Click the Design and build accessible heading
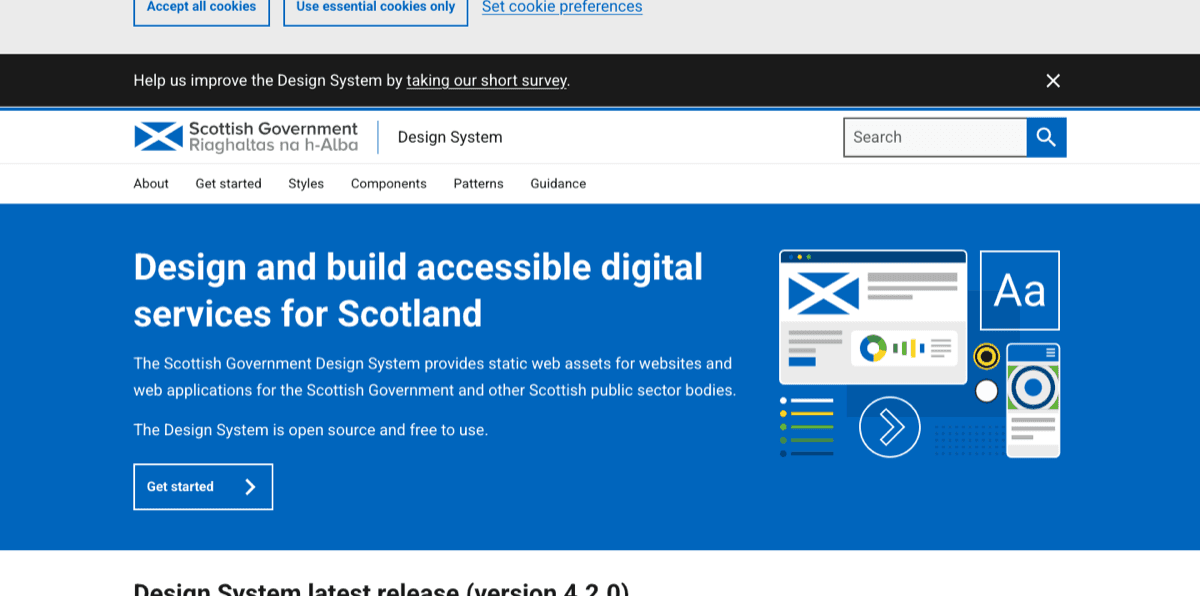The height and width of the screenshot is (596, 1200). coord(418,290)
